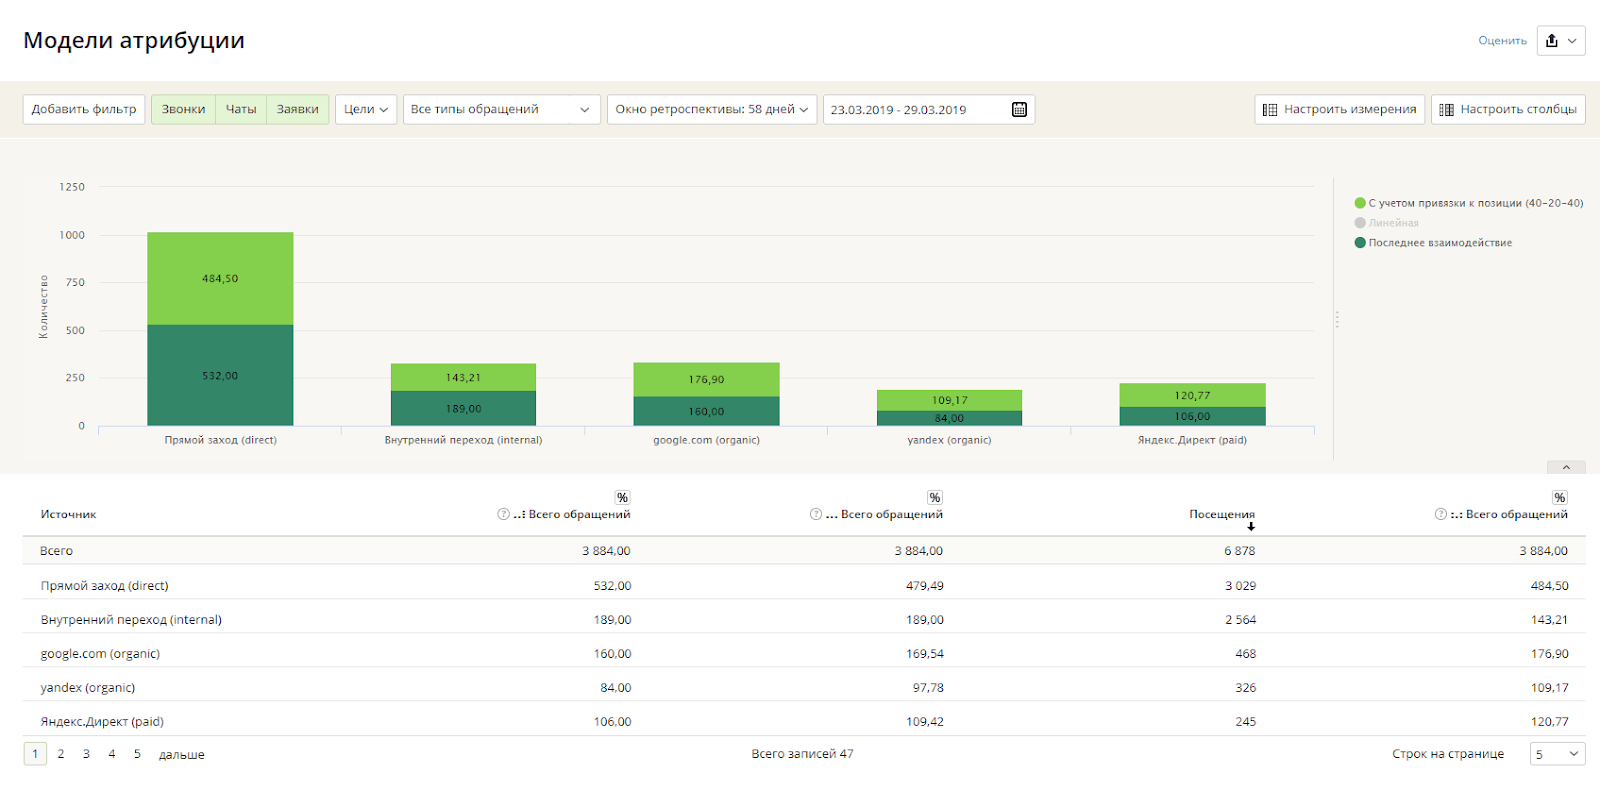Click the Яндекс.Директ bar segment labeled 120,77
This screenshot has width=1600, height=790.
pyautogui.click(x=1192, y=395)
